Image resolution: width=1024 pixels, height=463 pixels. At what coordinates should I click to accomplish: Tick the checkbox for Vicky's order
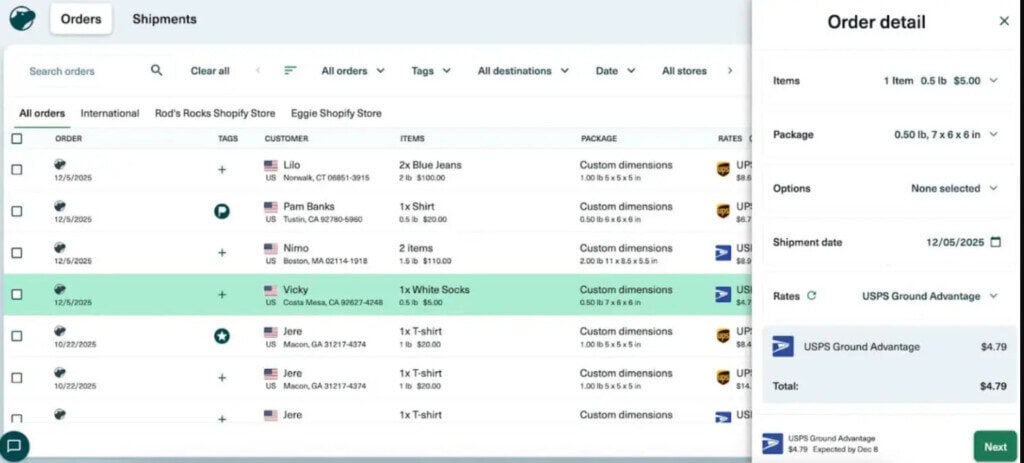pos(17,295)
